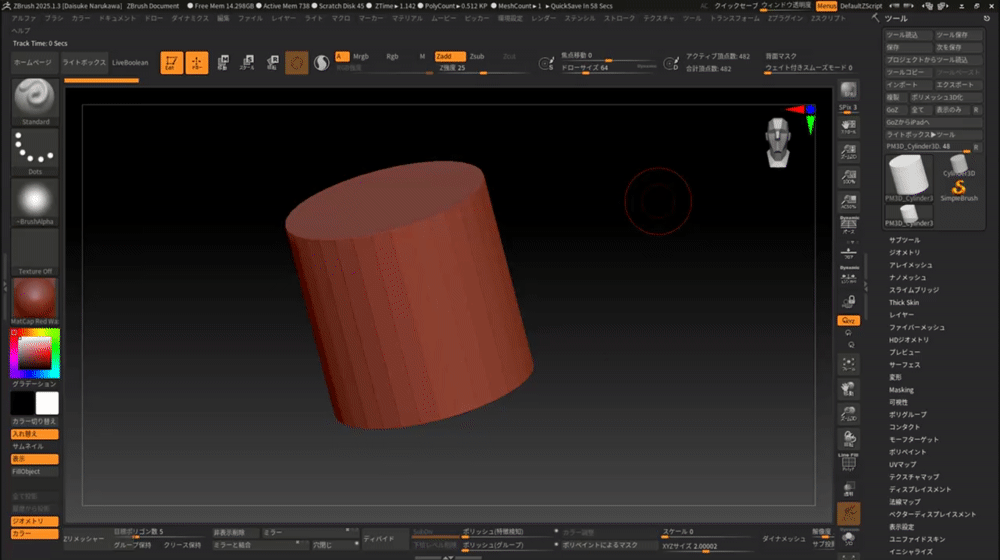The width and height of the screenshot is (1000, 560).
Task: Click the Edit mode icon
Action: click(x=171, y=63)
